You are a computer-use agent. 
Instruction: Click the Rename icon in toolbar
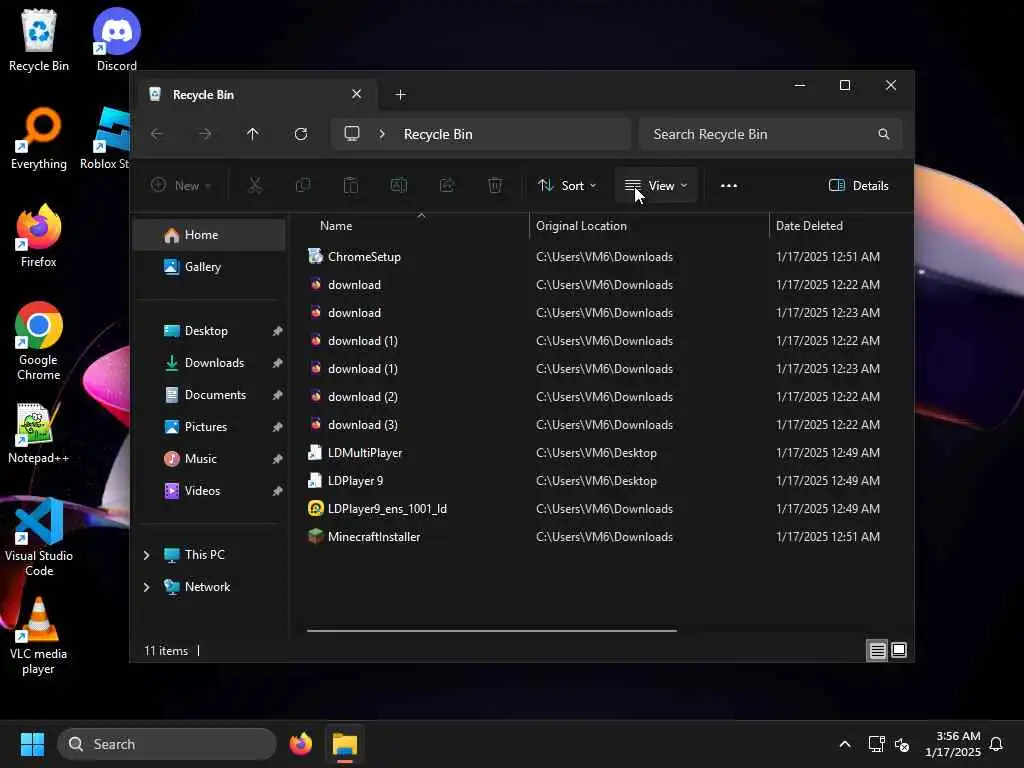pyautogui.click(x=399, y=185)
